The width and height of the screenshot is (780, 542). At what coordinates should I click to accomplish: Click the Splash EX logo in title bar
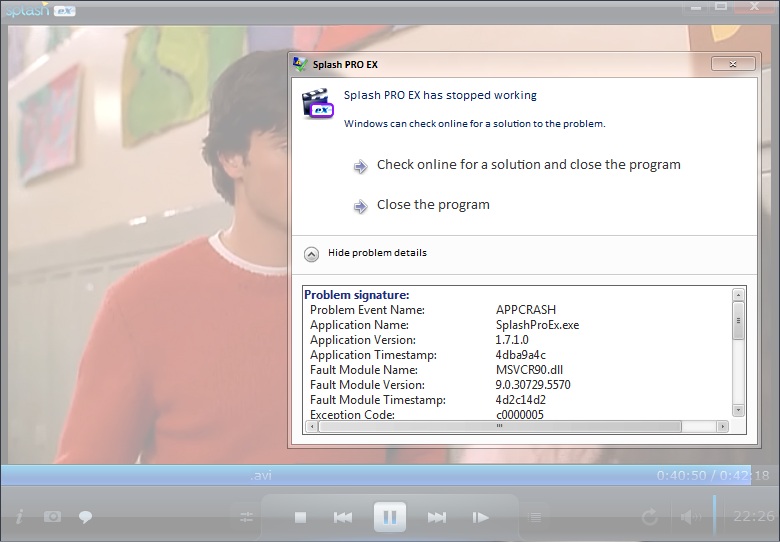pyautogui.click(x=40, y=9)
